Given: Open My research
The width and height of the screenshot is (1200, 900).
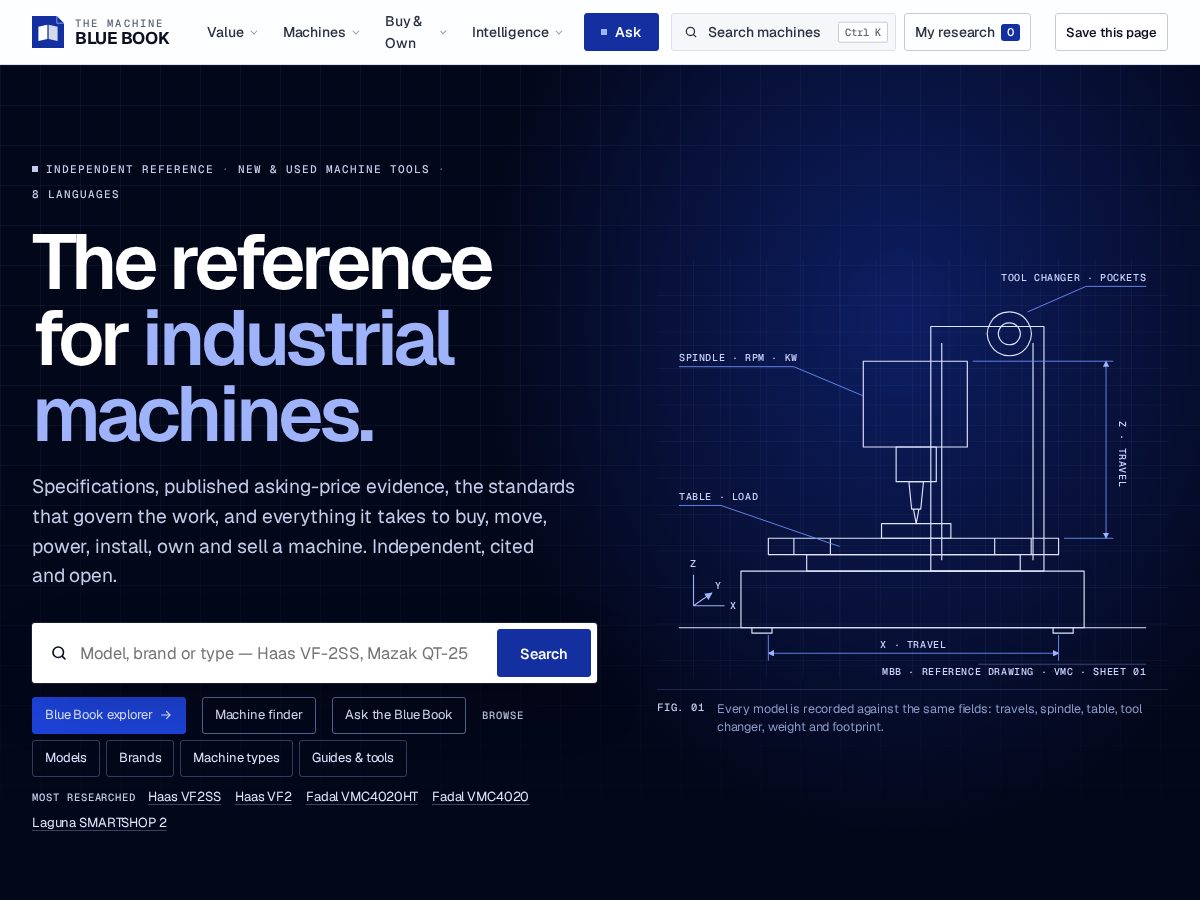Looking at the screenshot, I should click(x=967, y=32).
